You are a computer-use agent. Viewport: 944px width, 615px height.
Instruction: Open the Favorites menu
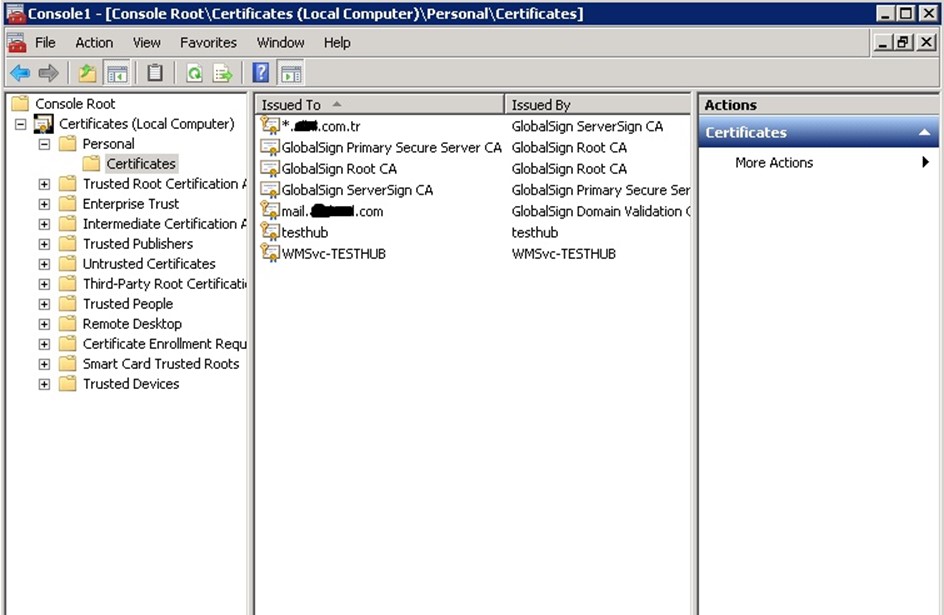point(208,43)
